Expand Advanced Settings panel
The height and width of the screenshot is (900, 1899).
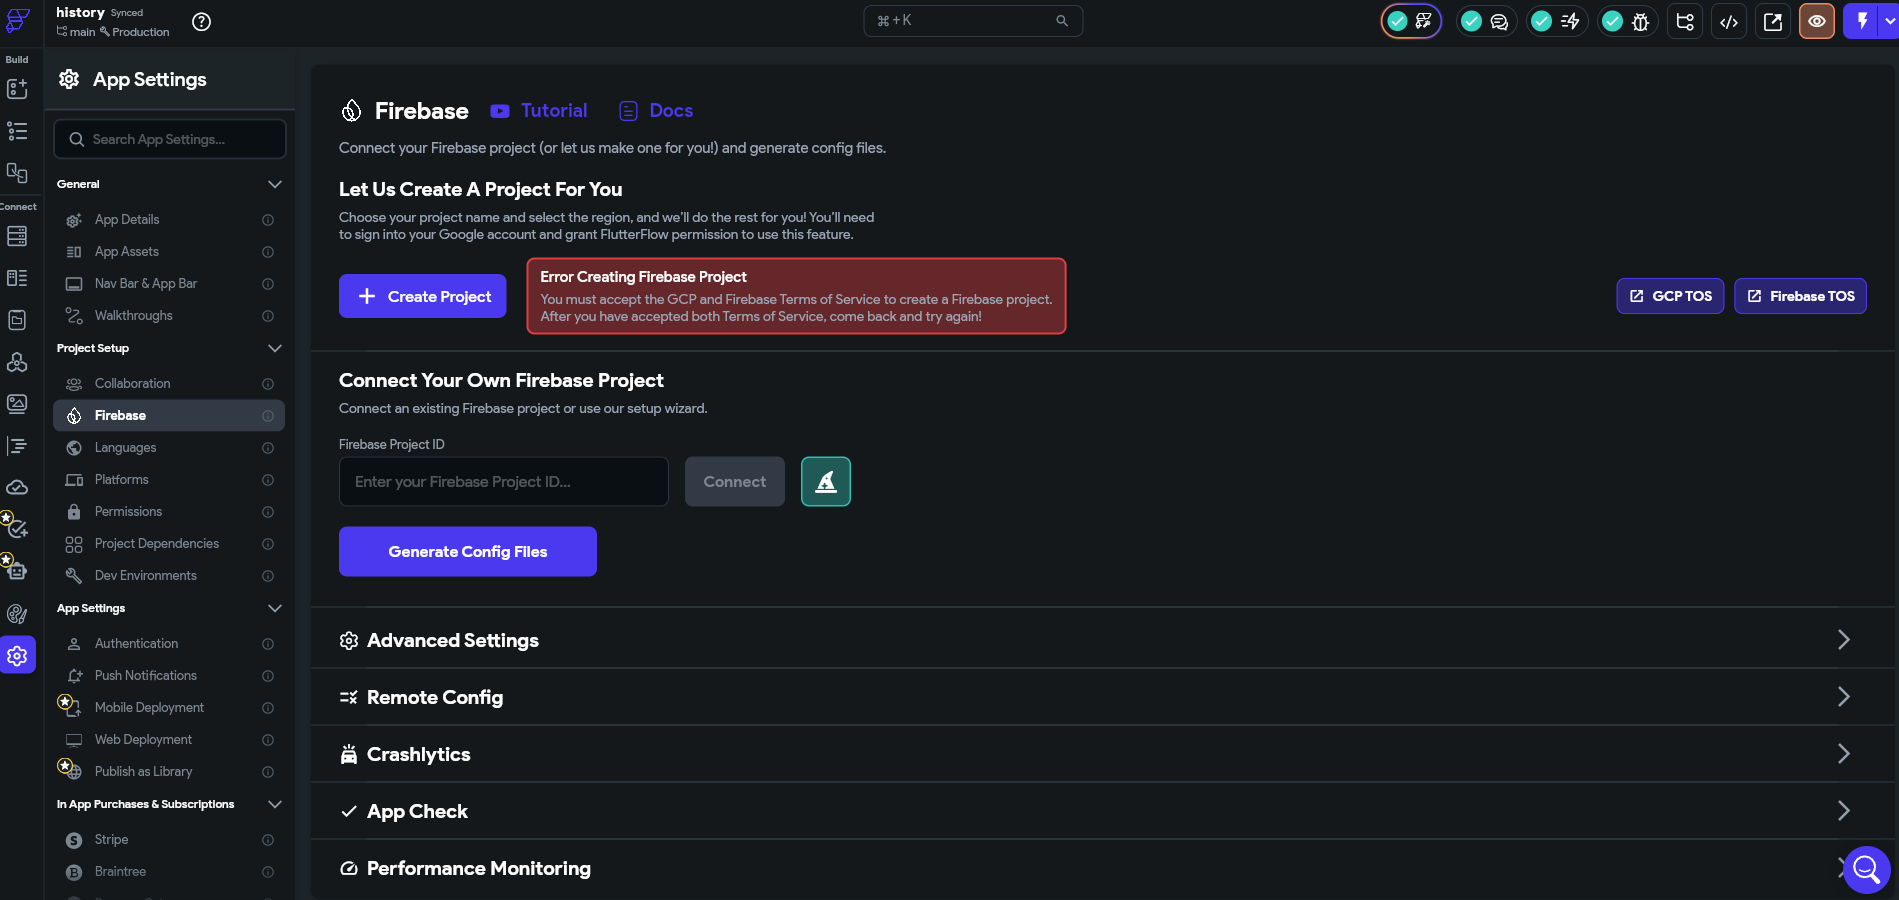1103,640
